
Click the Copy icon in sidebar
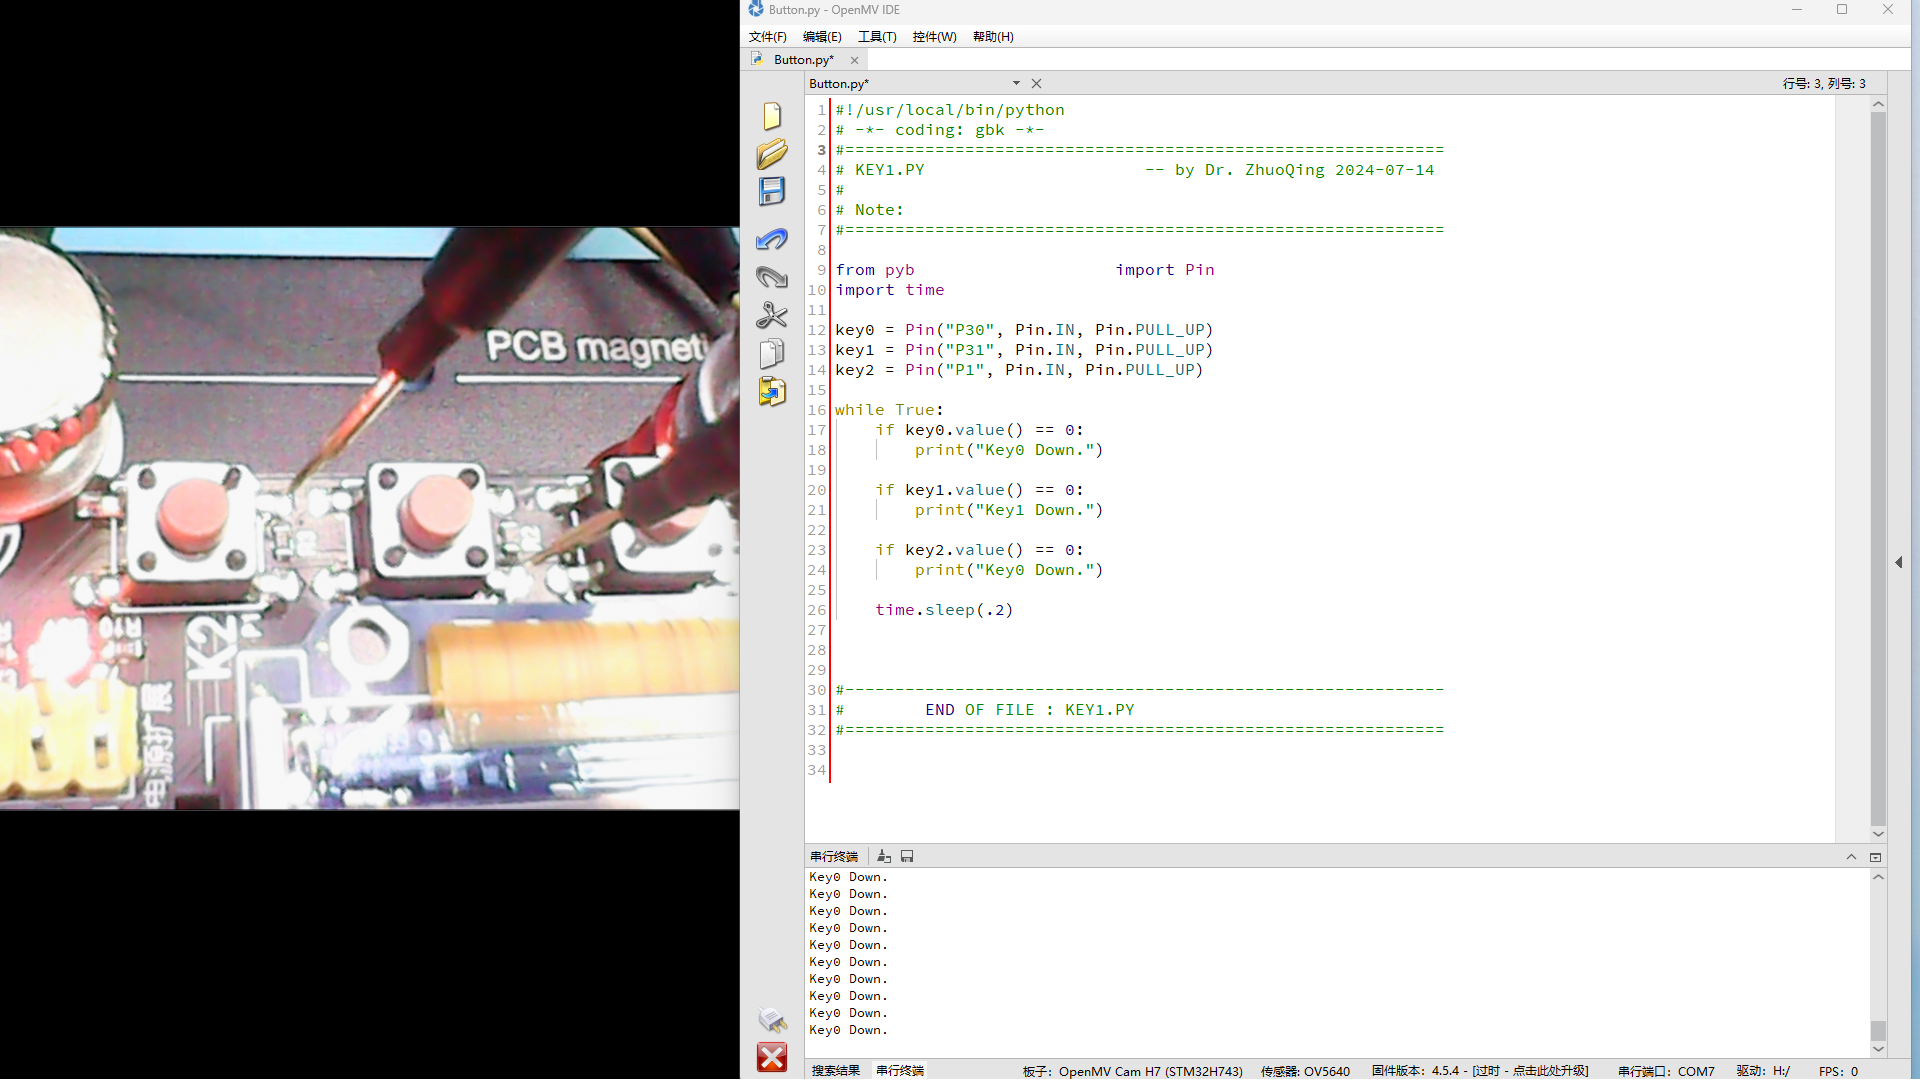click(771, 353)
